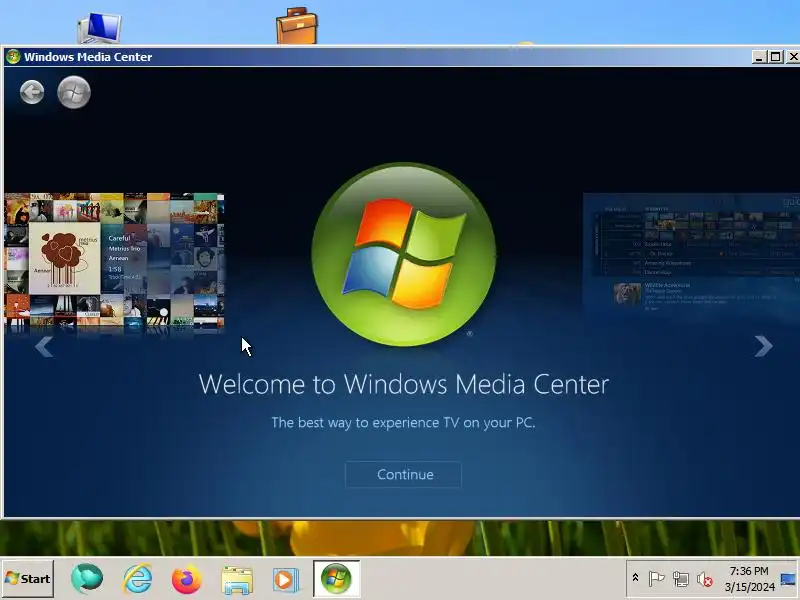The image size is (800, 600).
Task: Click the Welcome to Windows Media Center heading
Action: pos(404,384)
